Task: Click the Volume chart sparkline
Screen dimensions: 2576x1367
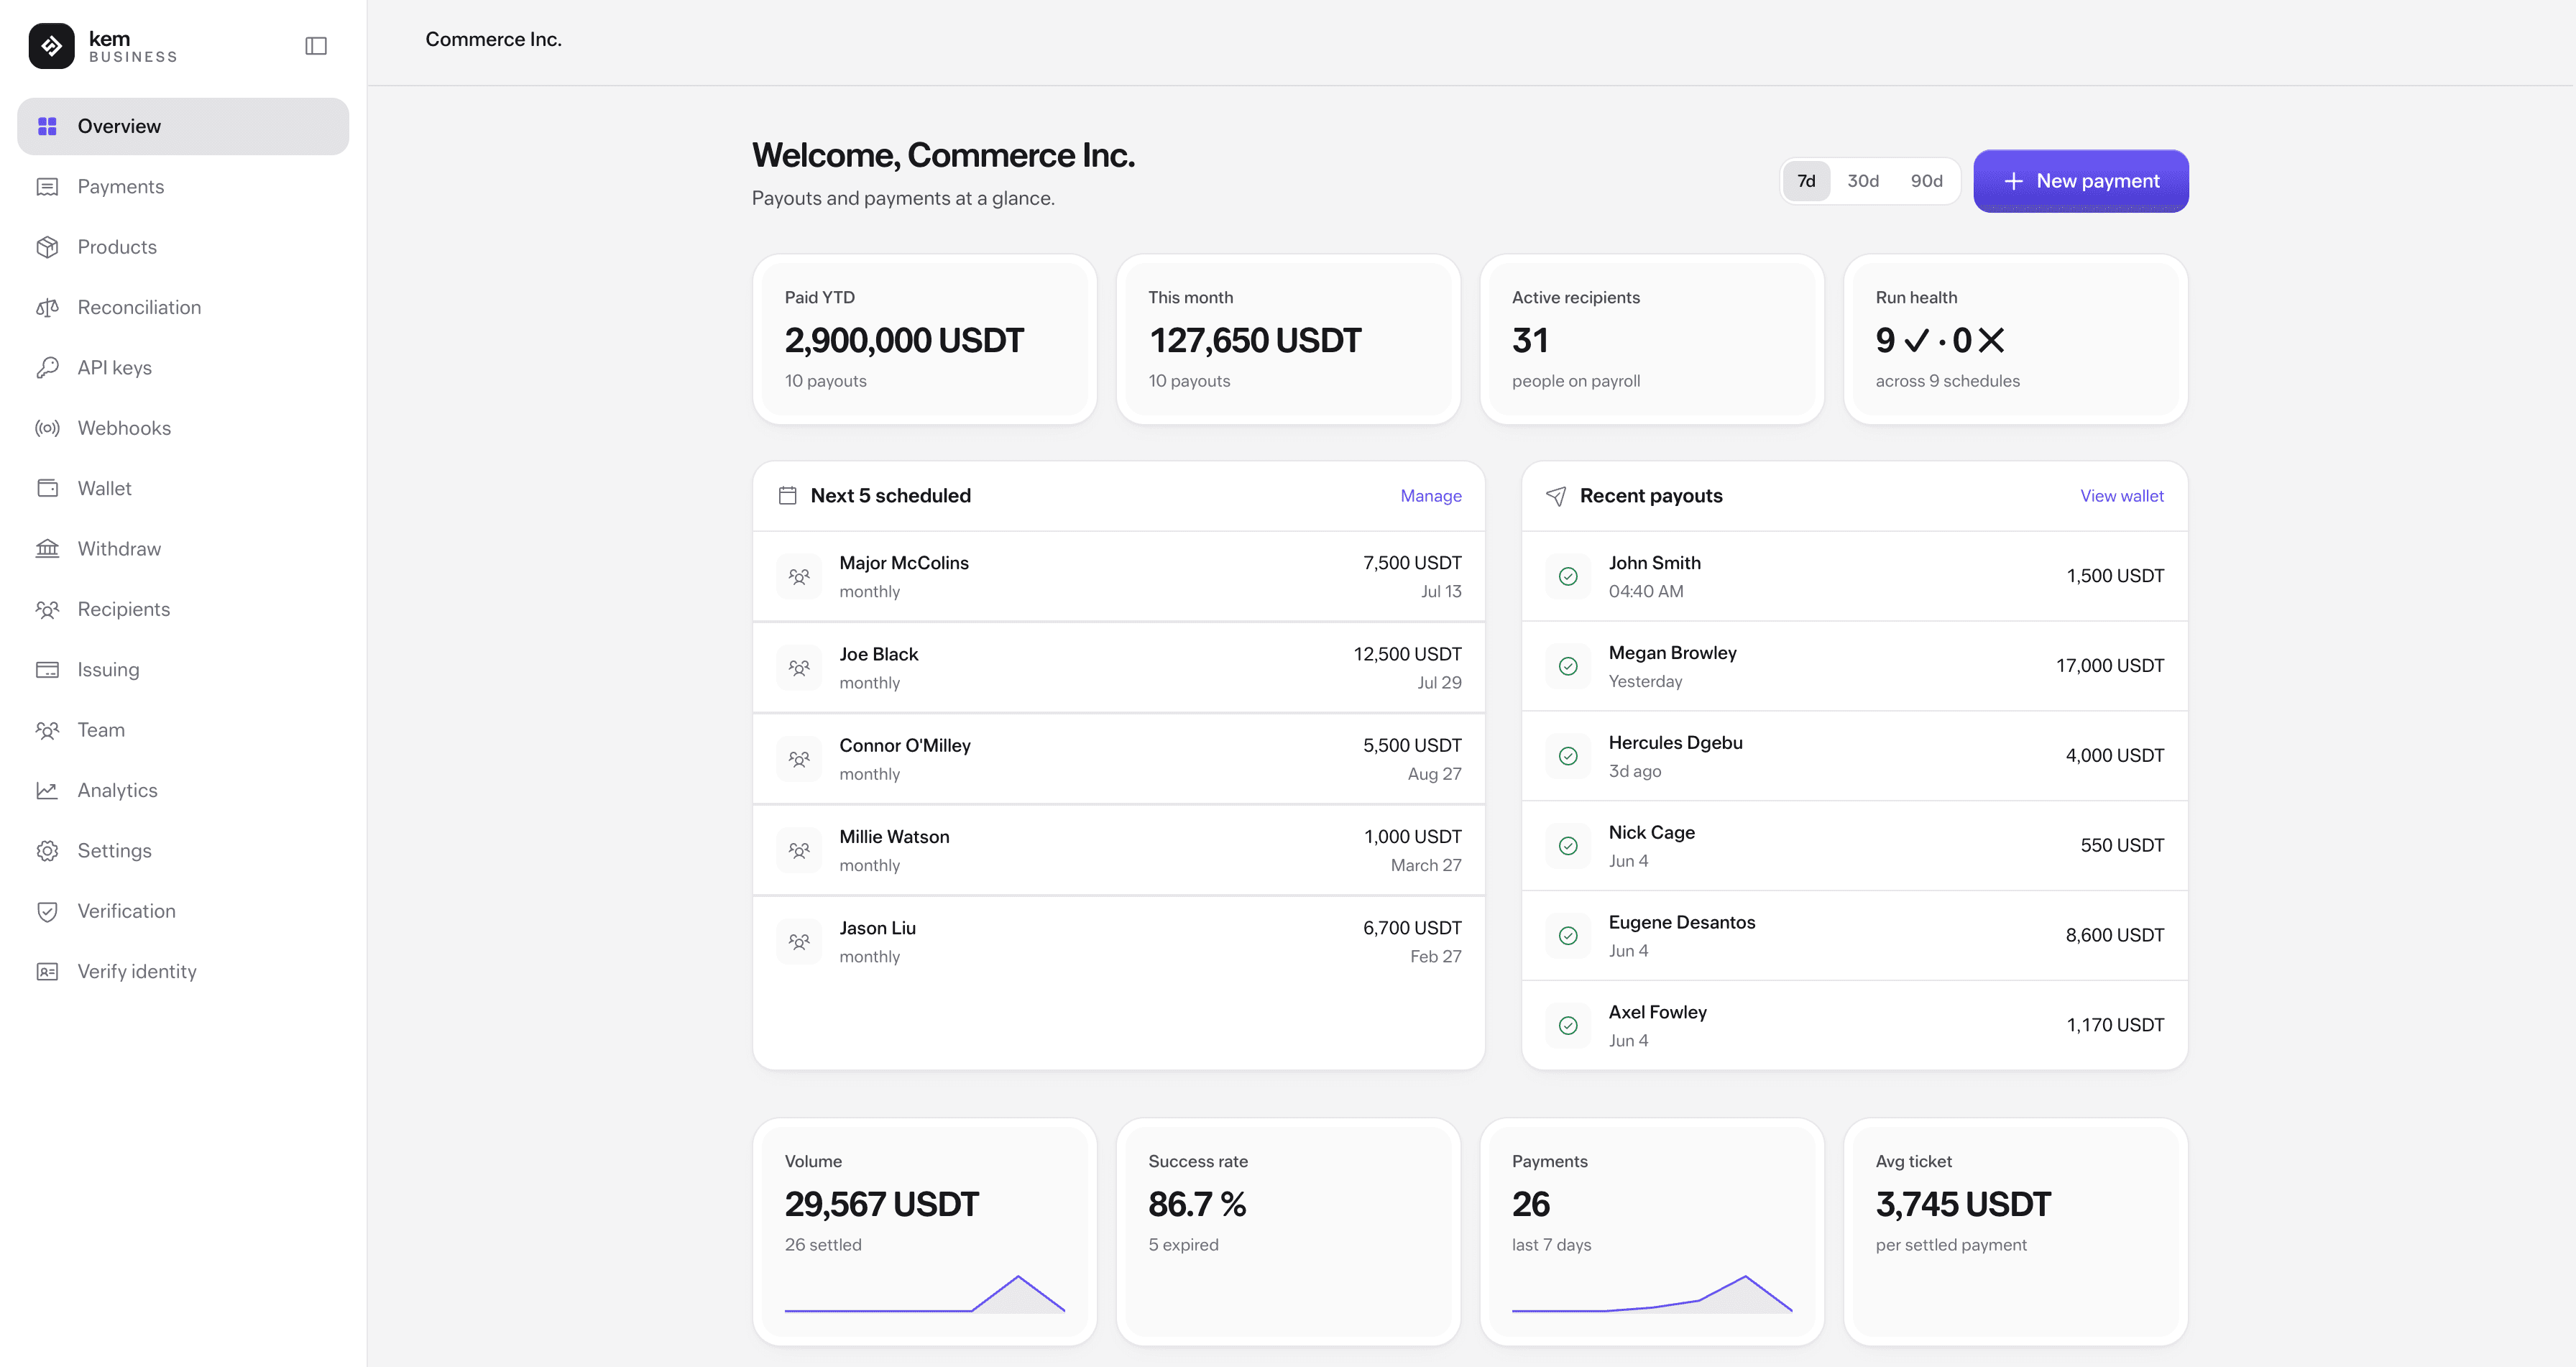Action: (x=924, y=1294)
